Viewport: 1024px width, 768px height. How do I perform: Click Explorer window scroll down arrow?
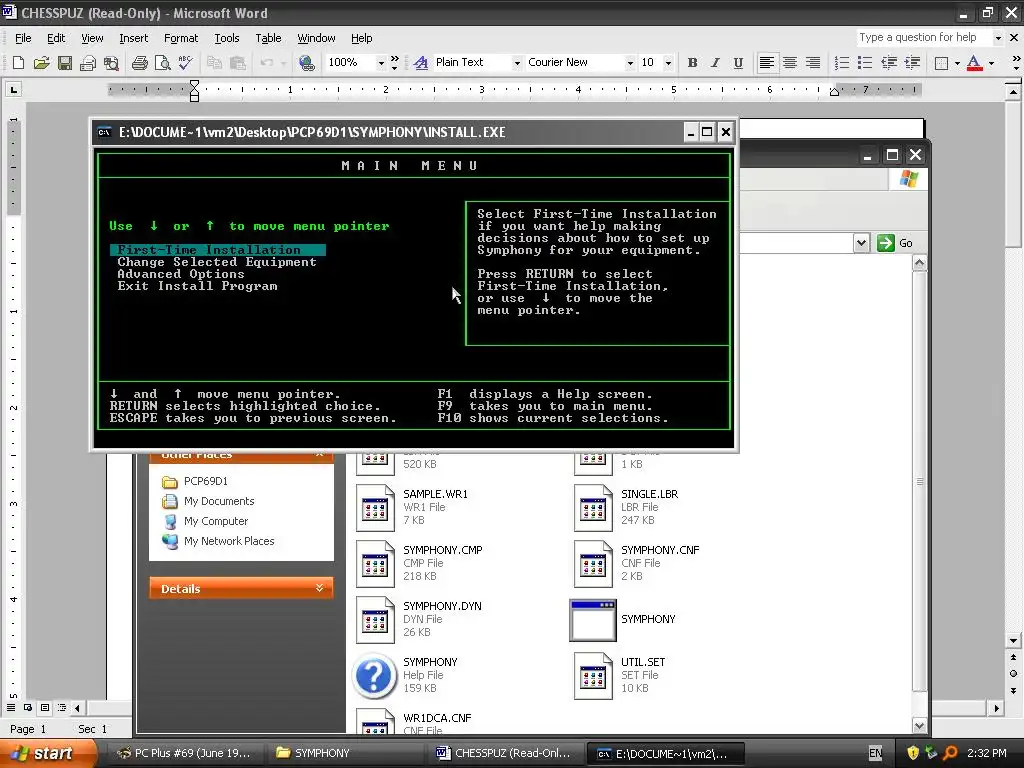(x=920, y=725)
